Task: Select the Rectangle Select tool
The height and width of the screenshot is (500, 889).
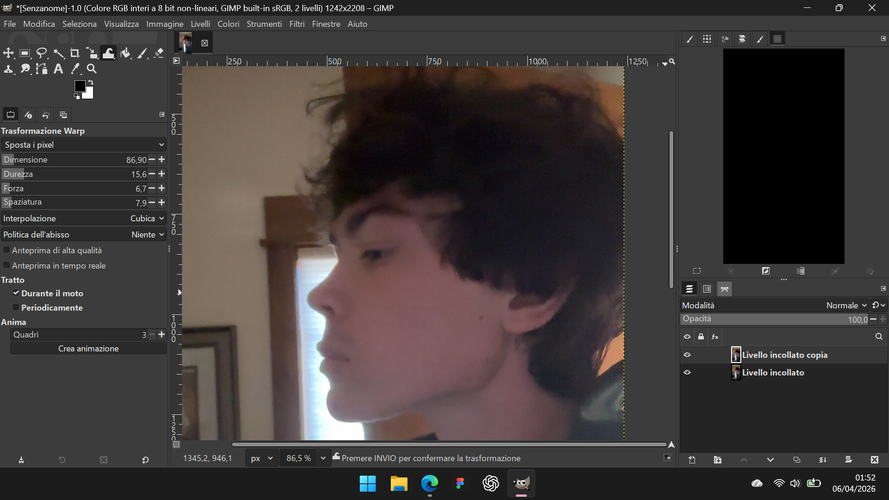Action: 24,53
